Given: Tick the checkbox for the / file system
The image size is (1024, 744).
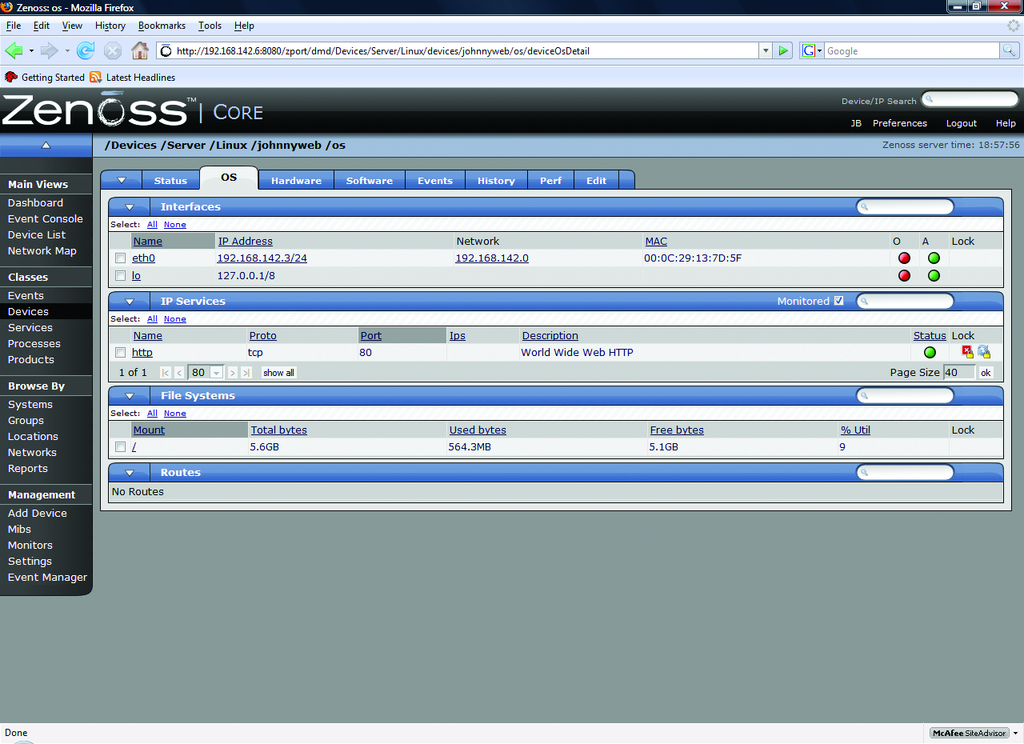Looking at the screenshot, I should [x=120, y=447].
